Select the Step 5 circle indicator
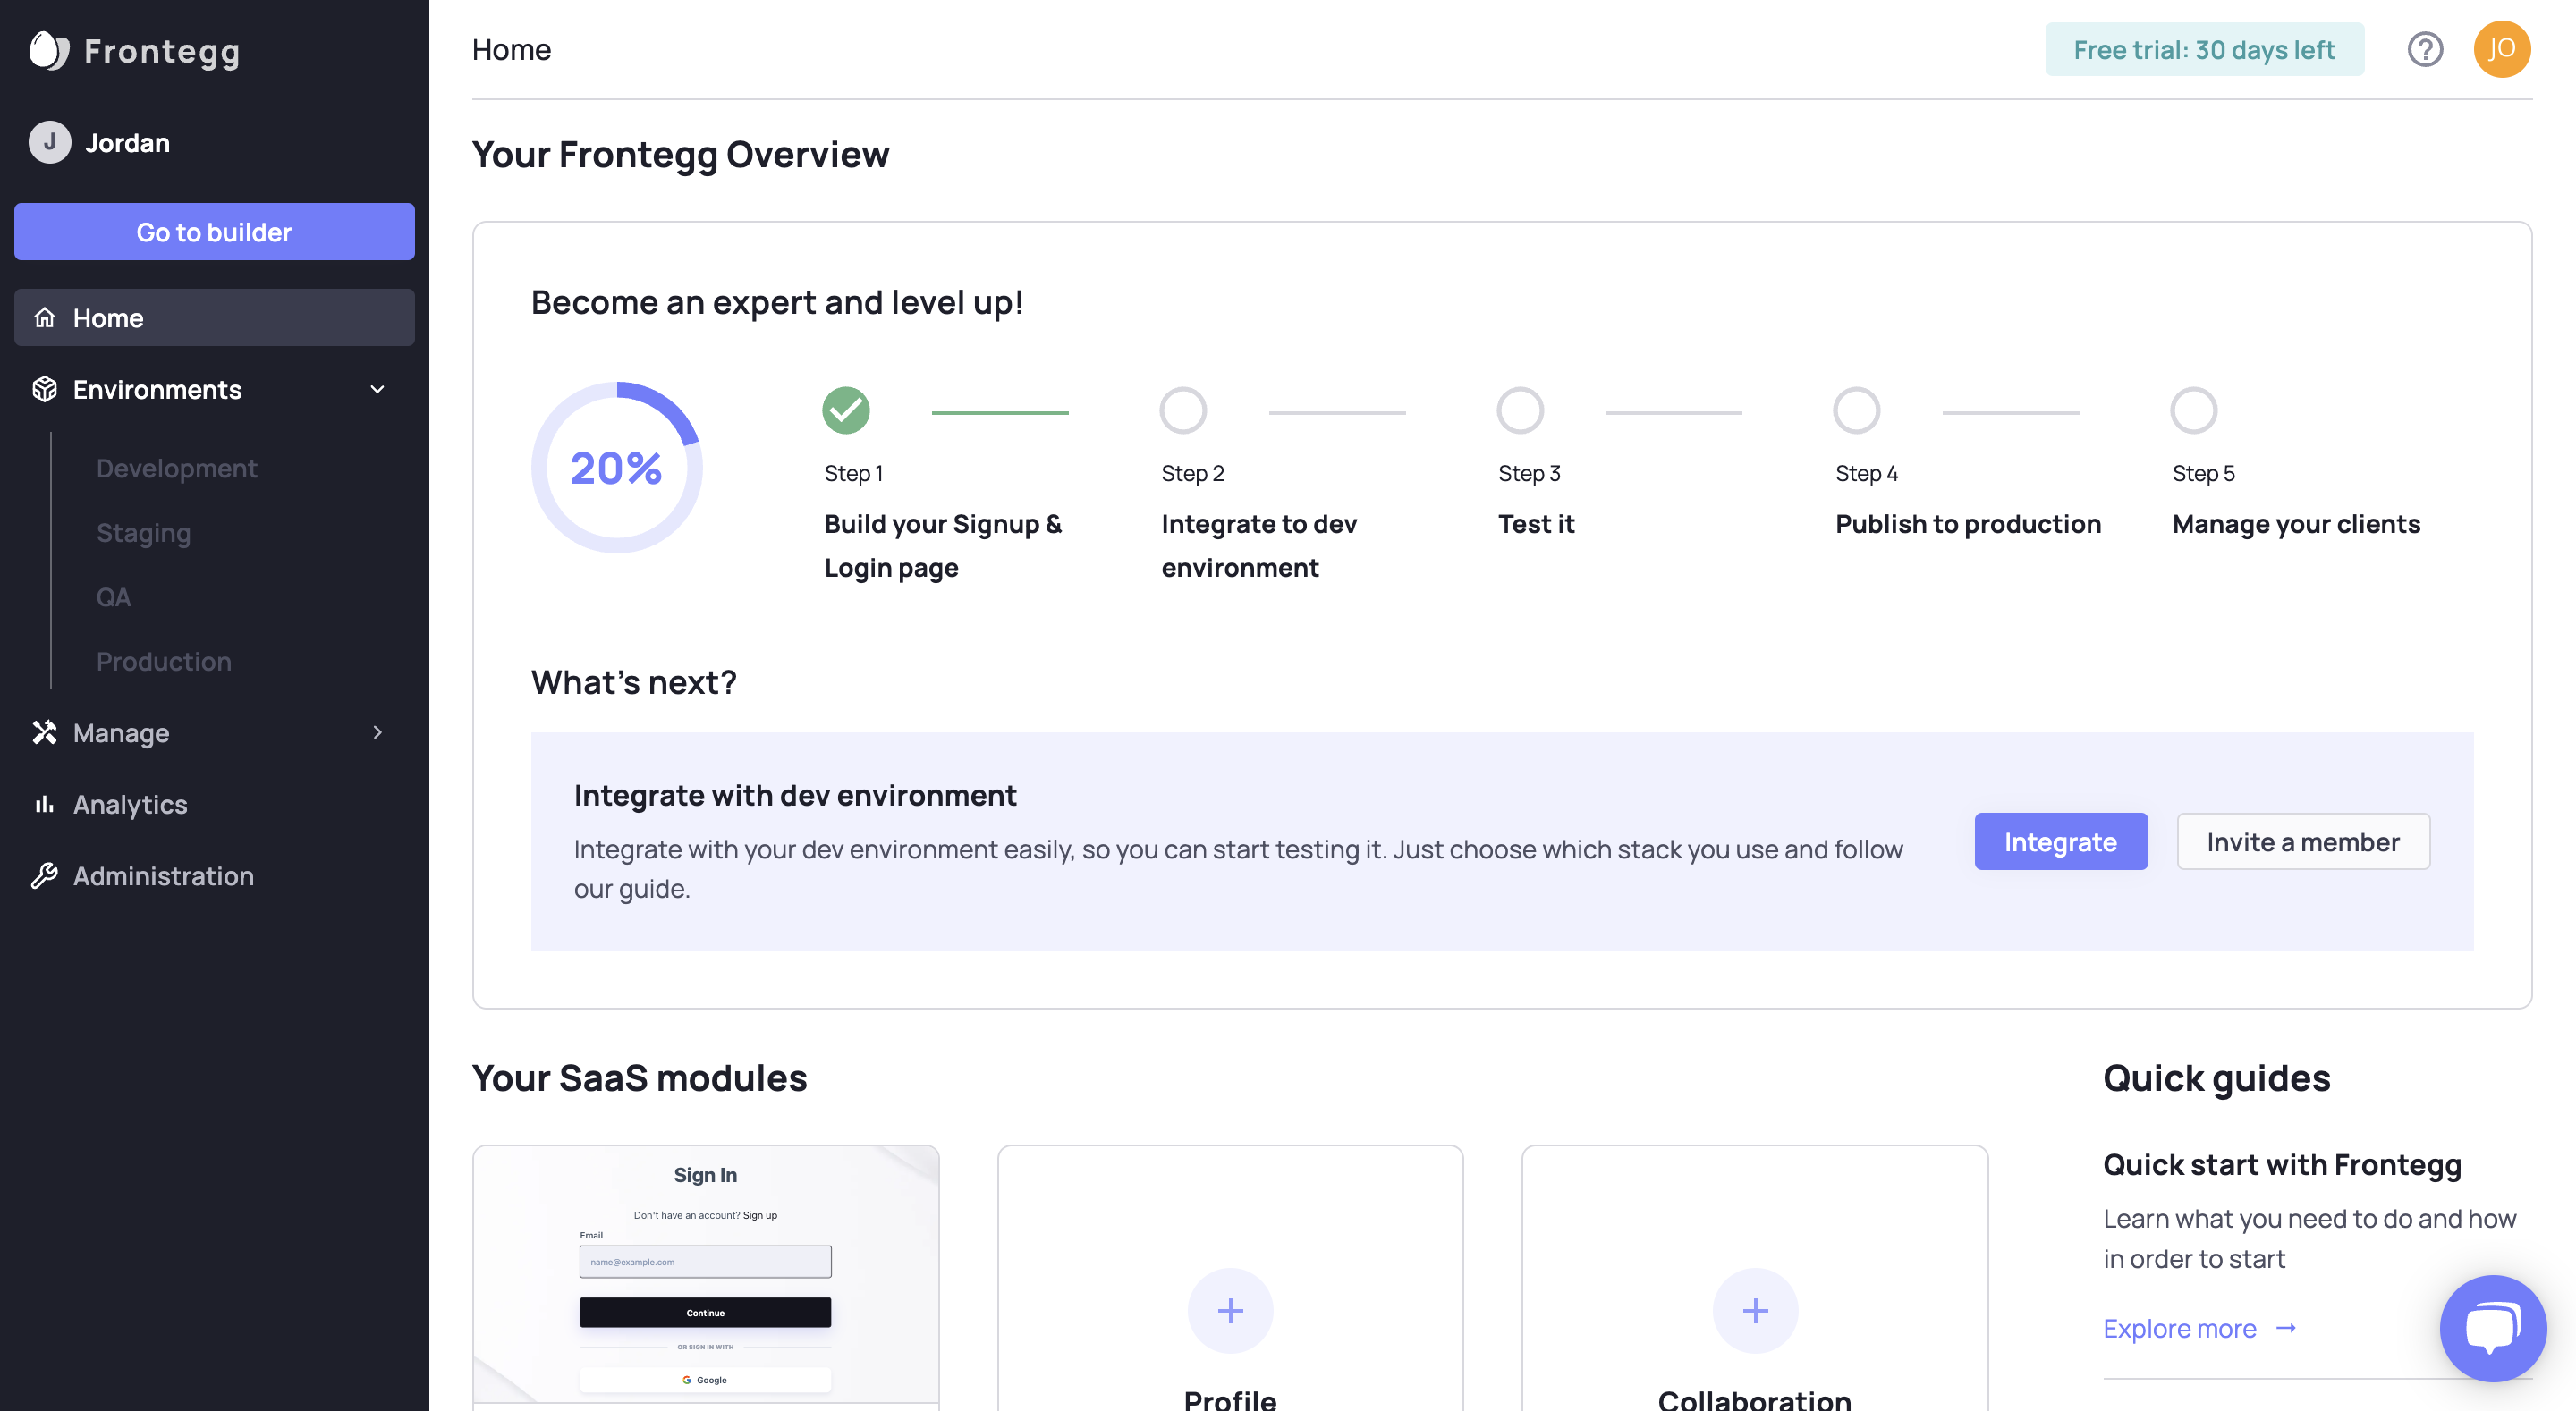Image resolution: width=2576 pixels, height=1411 pixels. 2193,410
